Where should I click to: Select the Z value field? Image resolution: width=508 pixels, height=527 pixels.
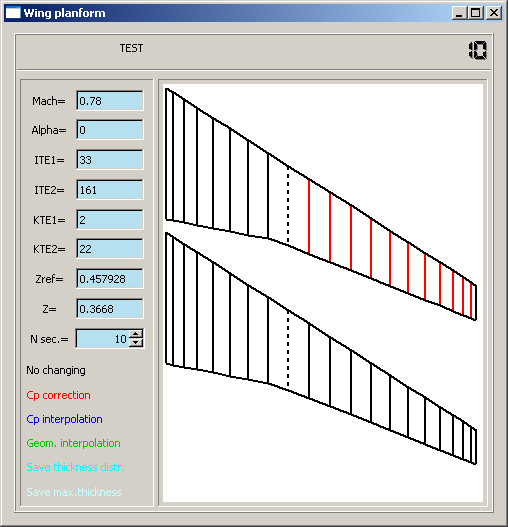(x=110, y=308)
